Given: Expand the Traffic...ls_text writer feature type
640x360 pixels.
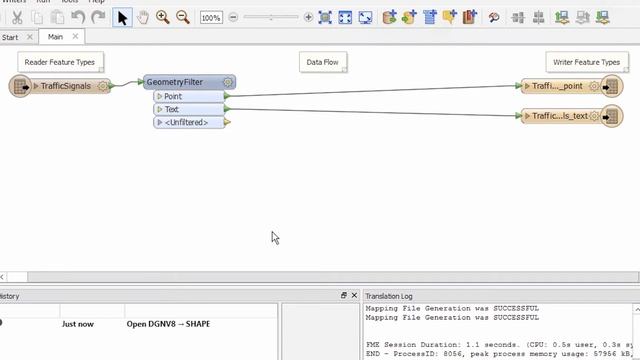Looking at the screenshot, I should (x=527, y=116).
